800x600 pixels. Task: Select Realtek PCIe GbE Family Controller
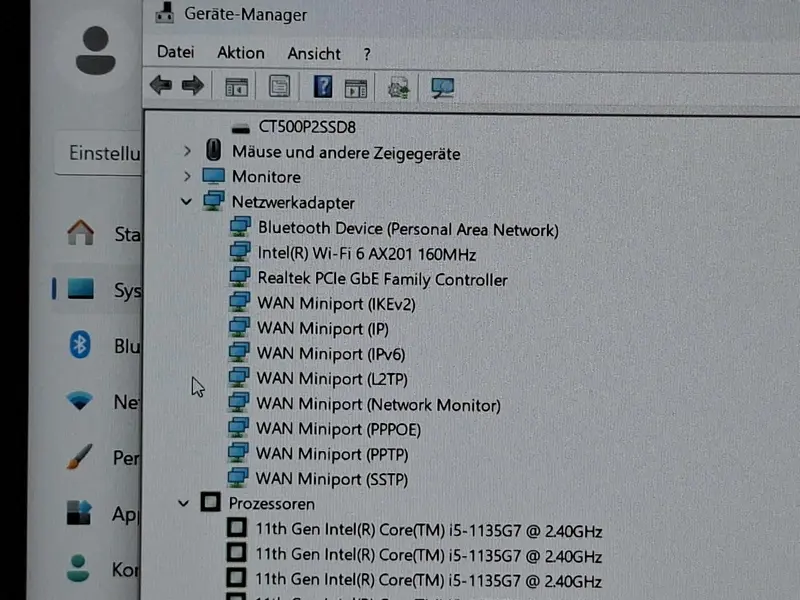(383, 279)
